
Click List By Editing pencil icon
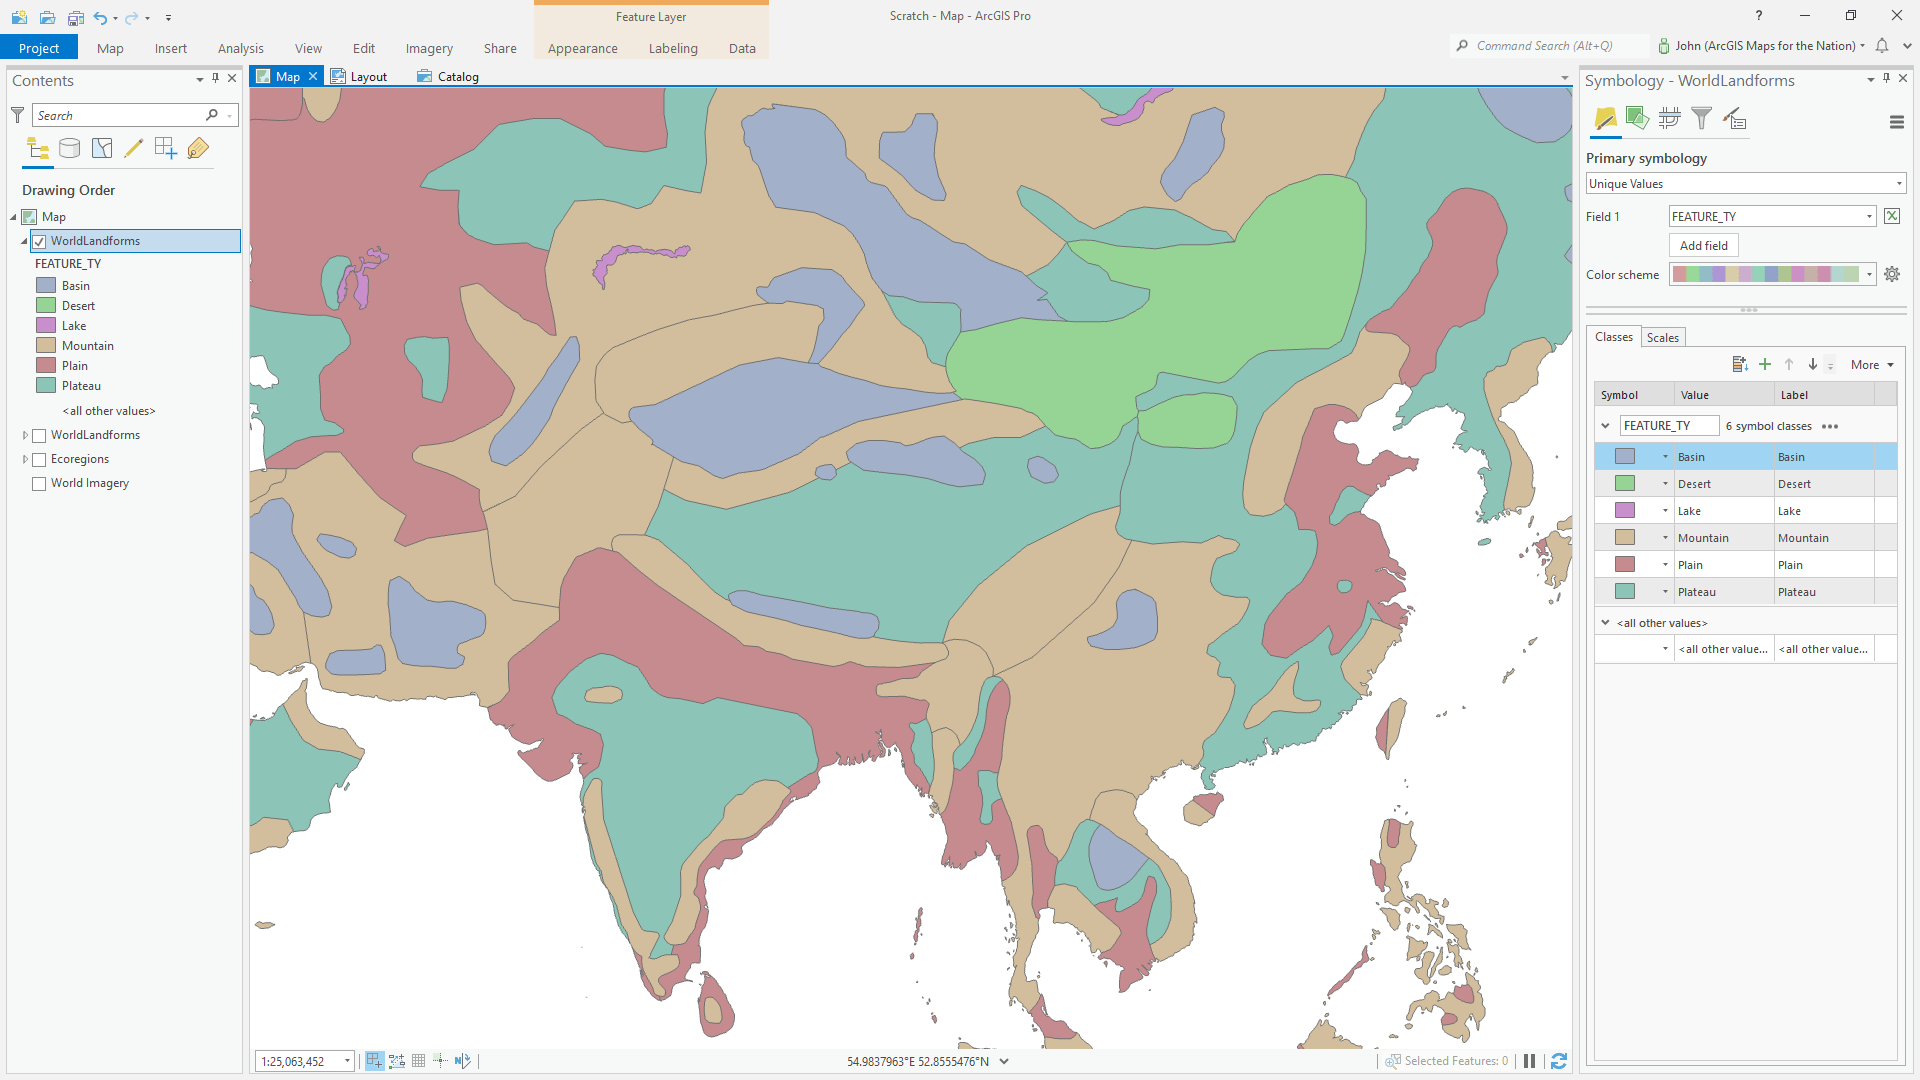[133, 149]
